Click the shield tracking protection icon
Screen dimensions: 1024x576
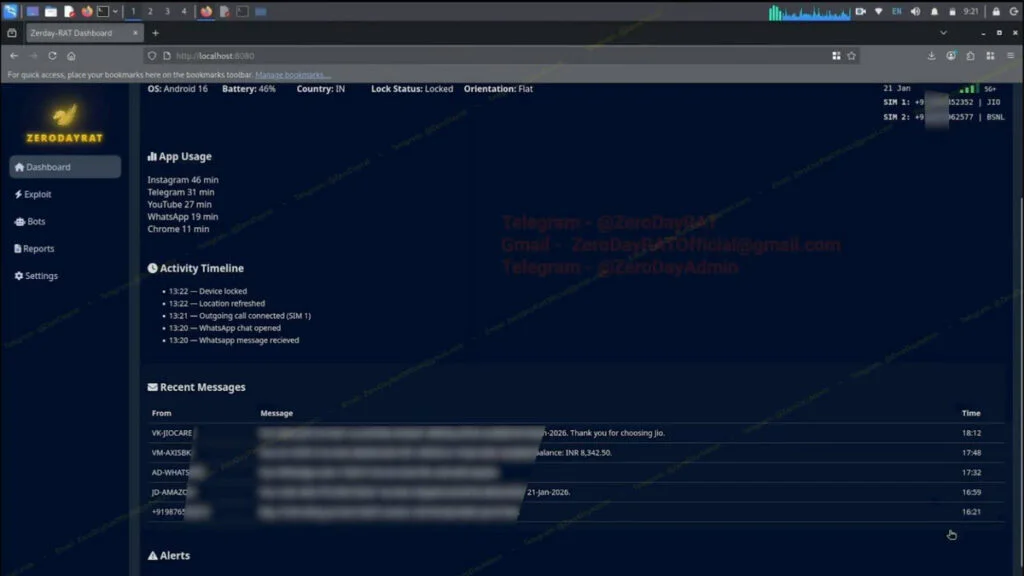pyautogui.click(x=151, y=56)
